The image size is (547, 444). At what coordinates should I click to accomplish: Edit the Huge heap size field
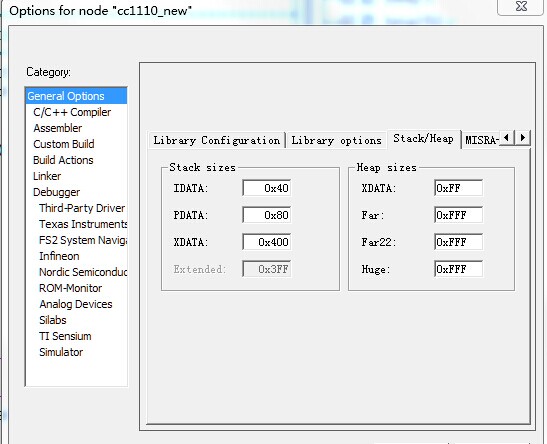tap(459, 269)
